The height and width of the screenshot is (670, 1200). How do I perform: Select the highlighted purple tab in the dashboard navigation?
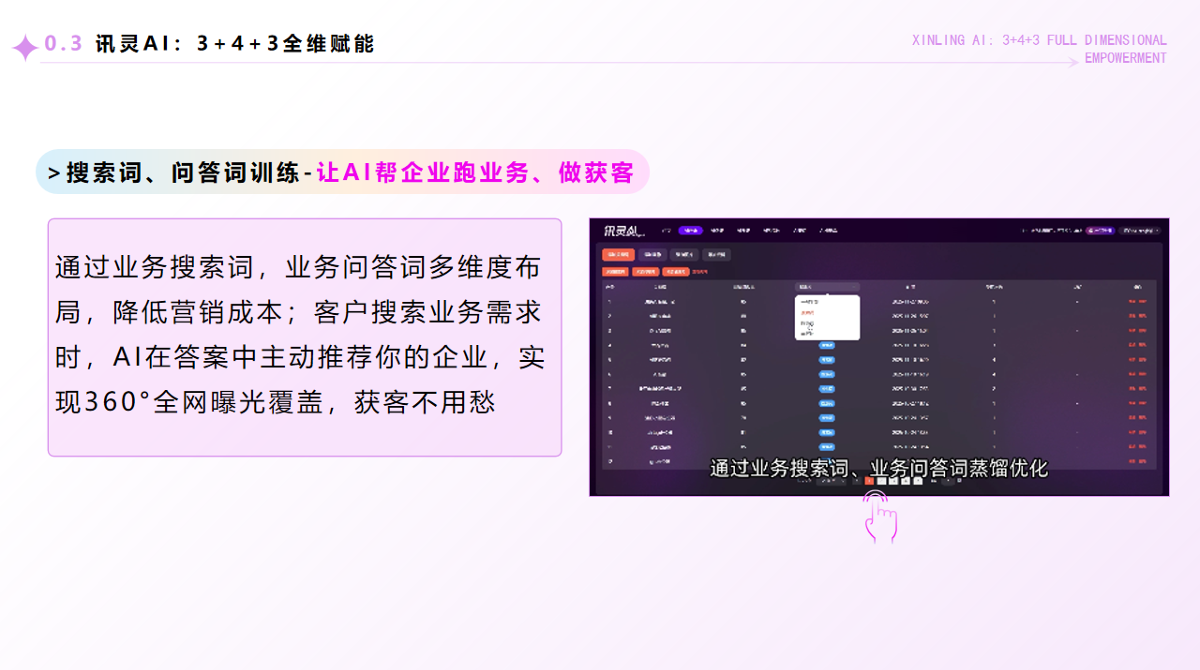coord(691,230)
